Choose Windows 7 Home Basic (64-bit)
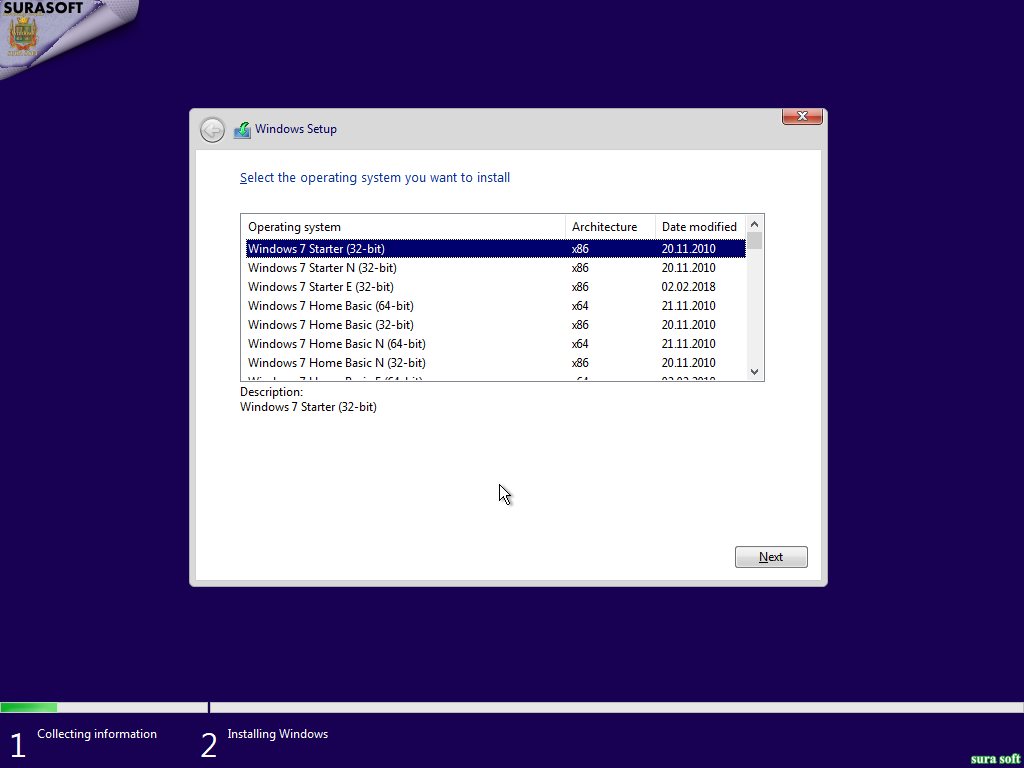This screenshot has width=1024, height=768. (496, 306)
